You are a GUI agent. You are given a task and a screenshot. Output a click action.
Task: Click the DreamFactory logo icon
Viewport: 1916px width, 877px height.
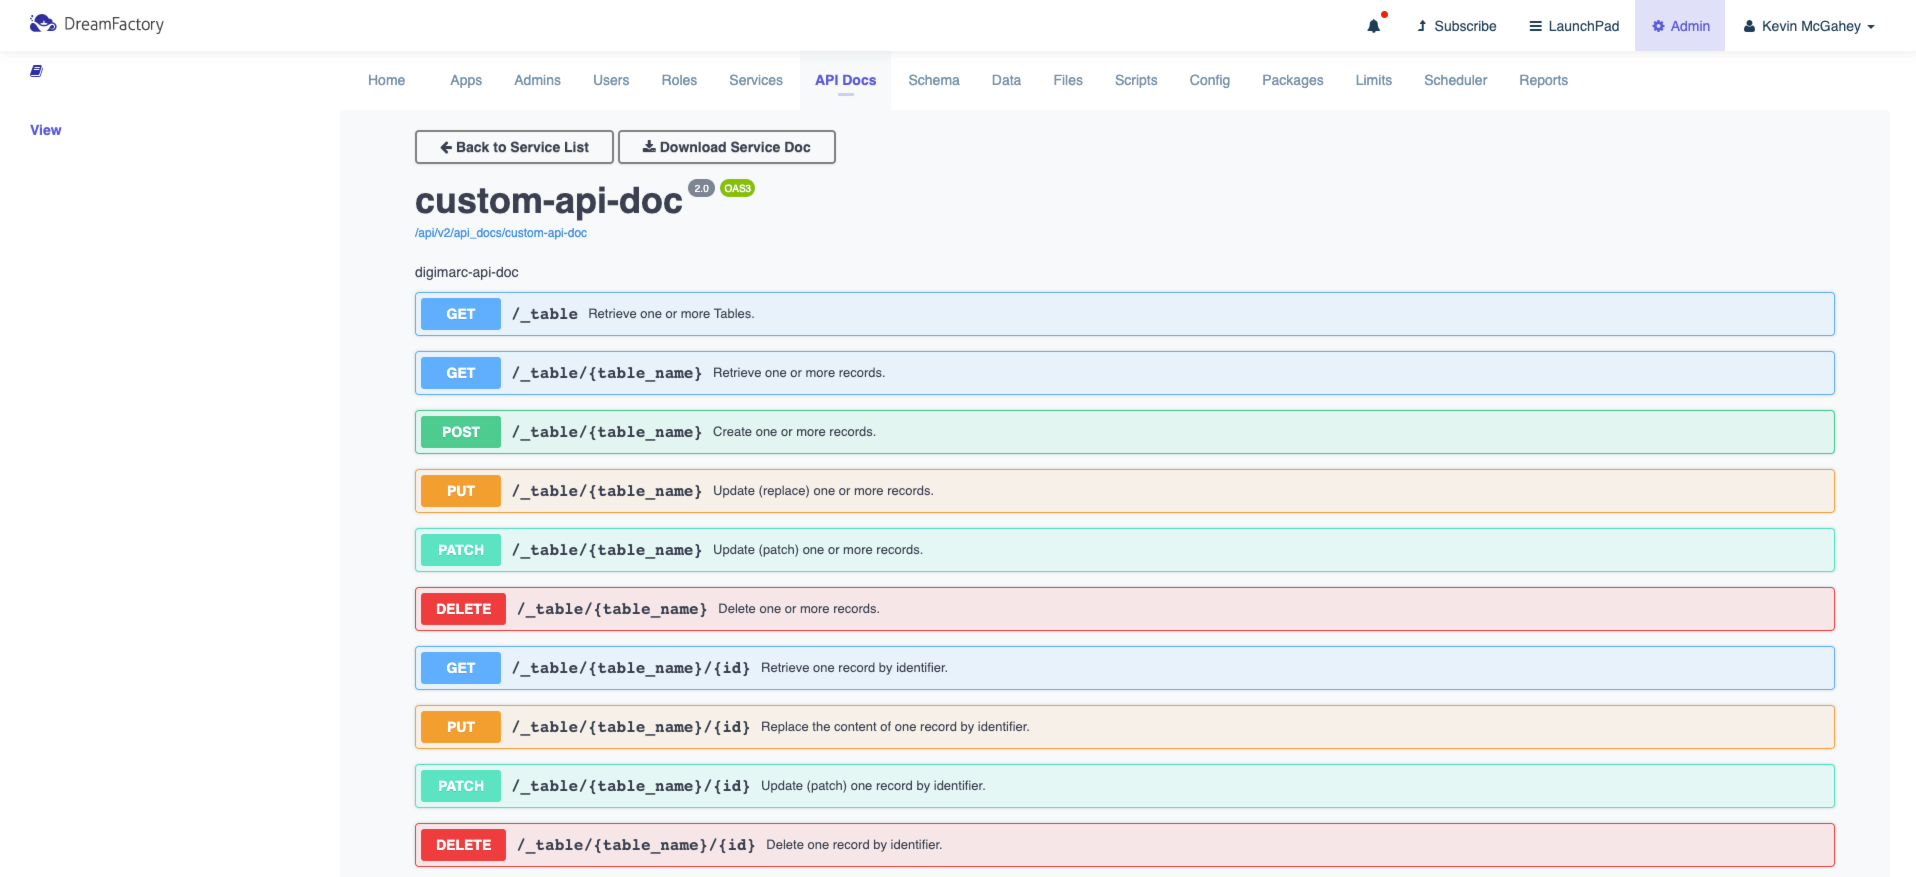(43, 23)
